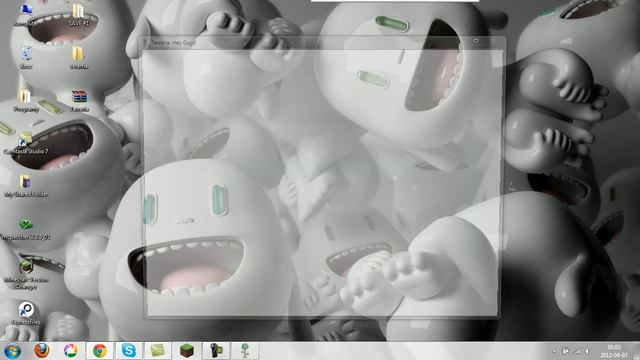The width and height of the screenshot is (640, 360).
Task: Open the terraria folder on desktop
Action: [78, 58]
